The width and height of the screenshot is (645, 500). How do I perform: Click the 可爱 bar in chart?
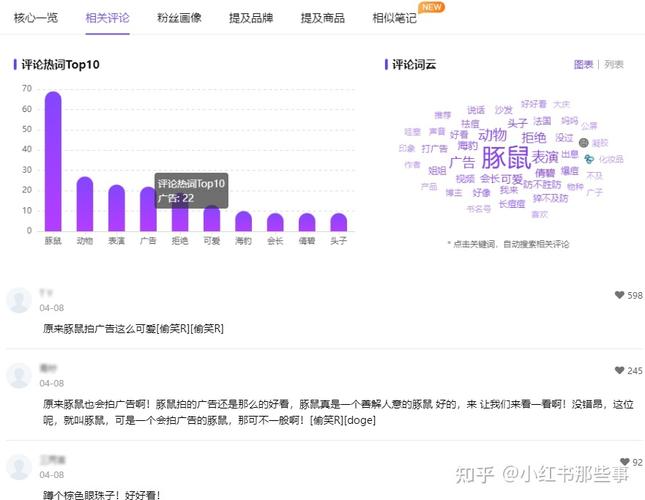[x=212, y=218]
